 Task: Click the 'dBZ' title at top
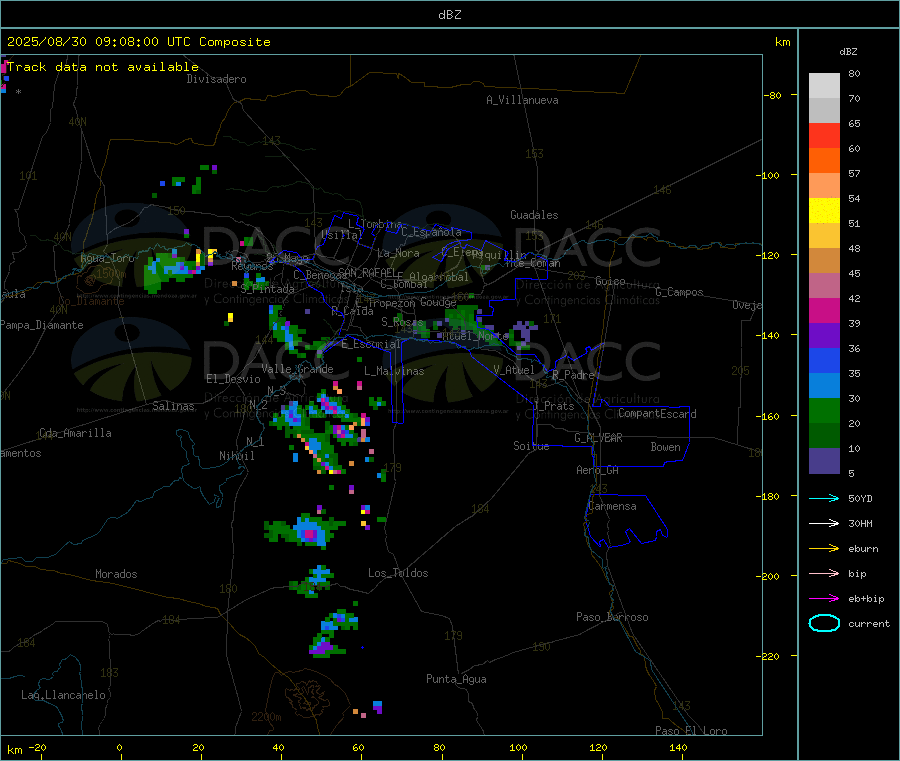(449, 15)
